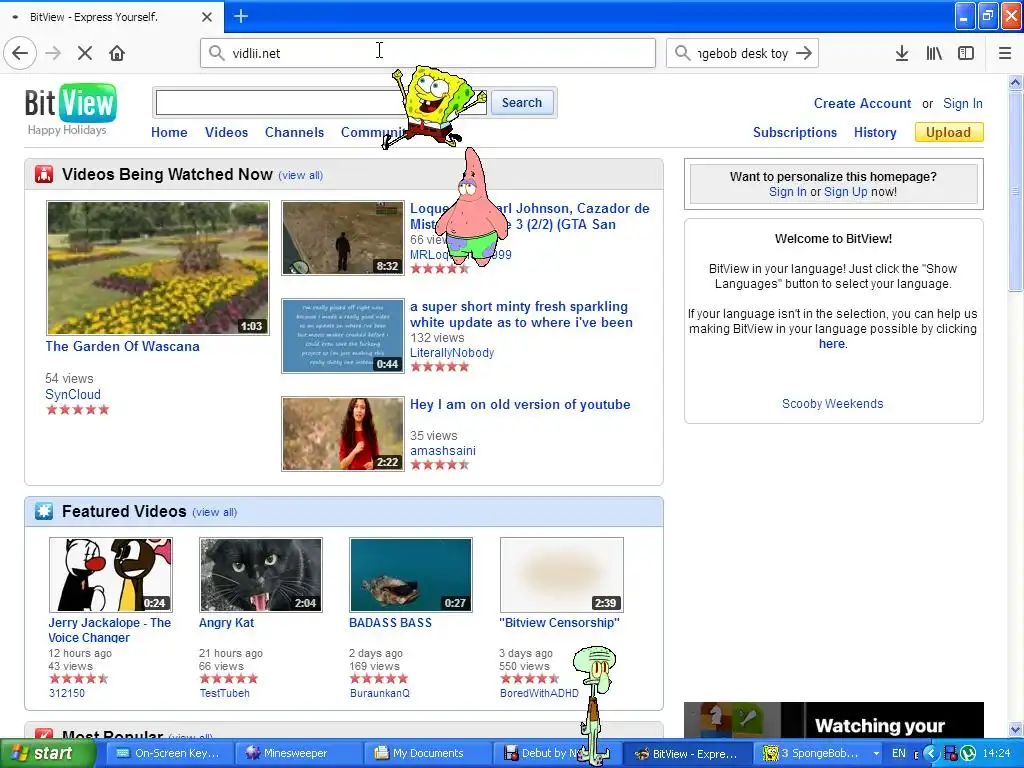Open the downloads arrow icon
This screenshot has height=768, width=1024.
(x=902, y=53)
